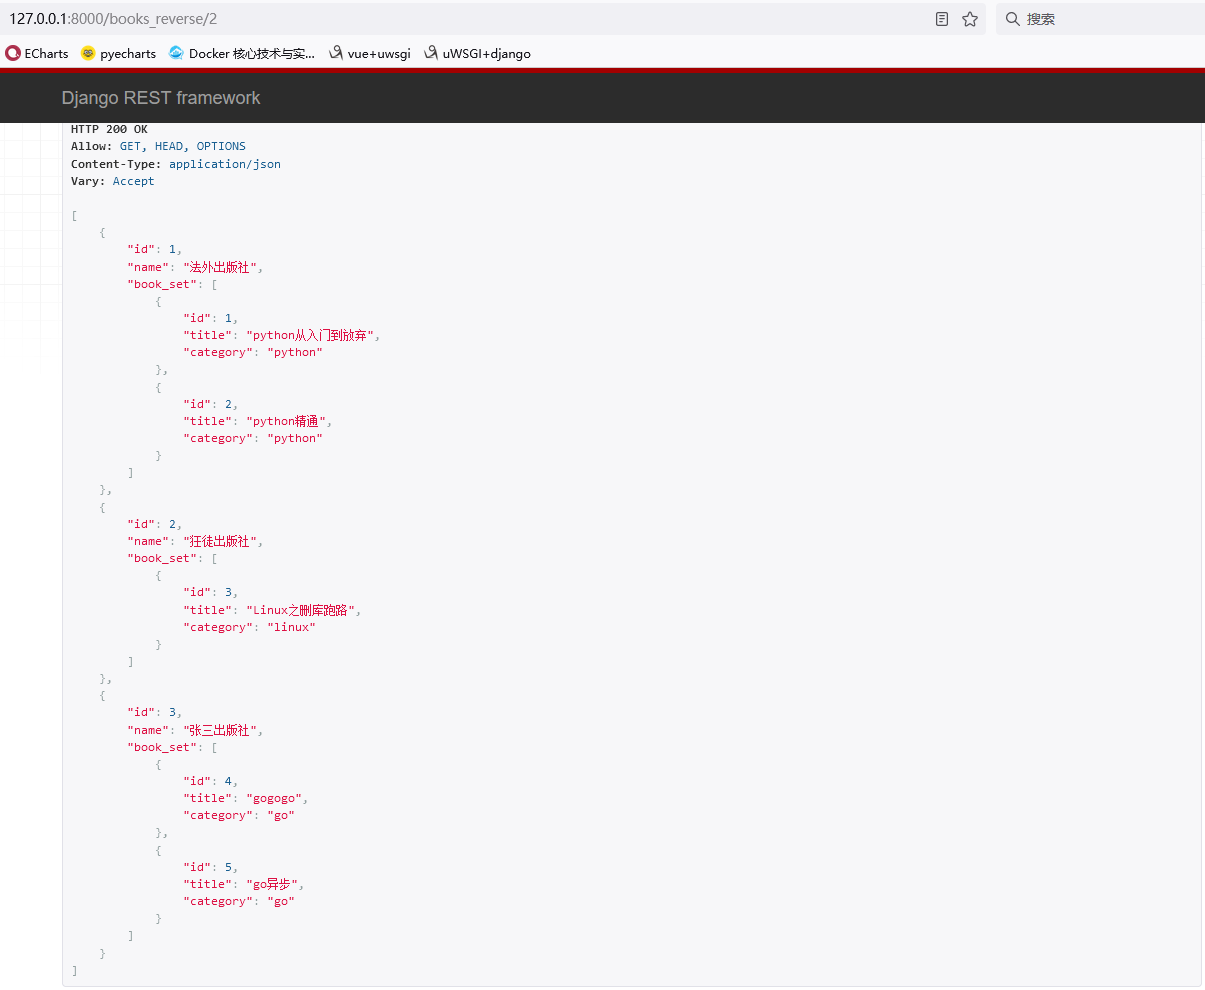Viewport: 1205px width, 990px height.
Task: Click the Docker bookmark favicon
Action: [177, 53]
